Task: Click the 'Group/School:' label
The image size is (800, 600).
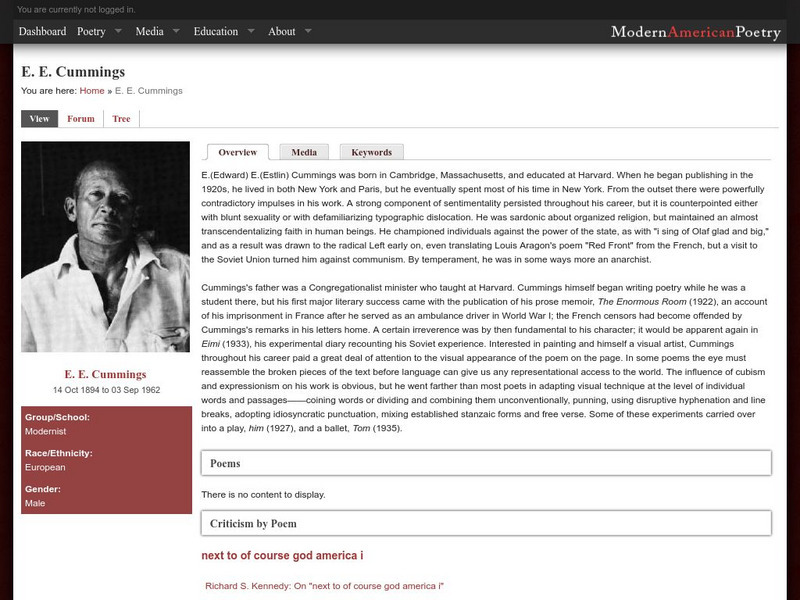Action: point(57,417)
